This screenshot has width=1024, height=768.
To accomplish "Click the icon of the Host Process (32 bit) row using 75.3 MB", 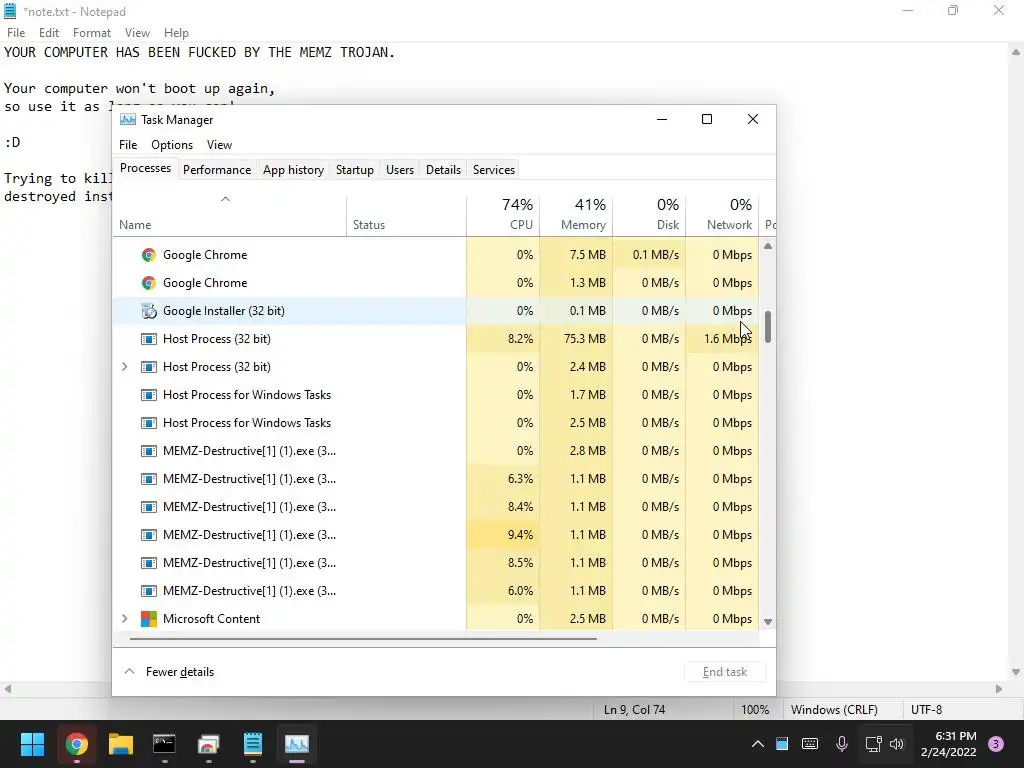I will [149, 339].
